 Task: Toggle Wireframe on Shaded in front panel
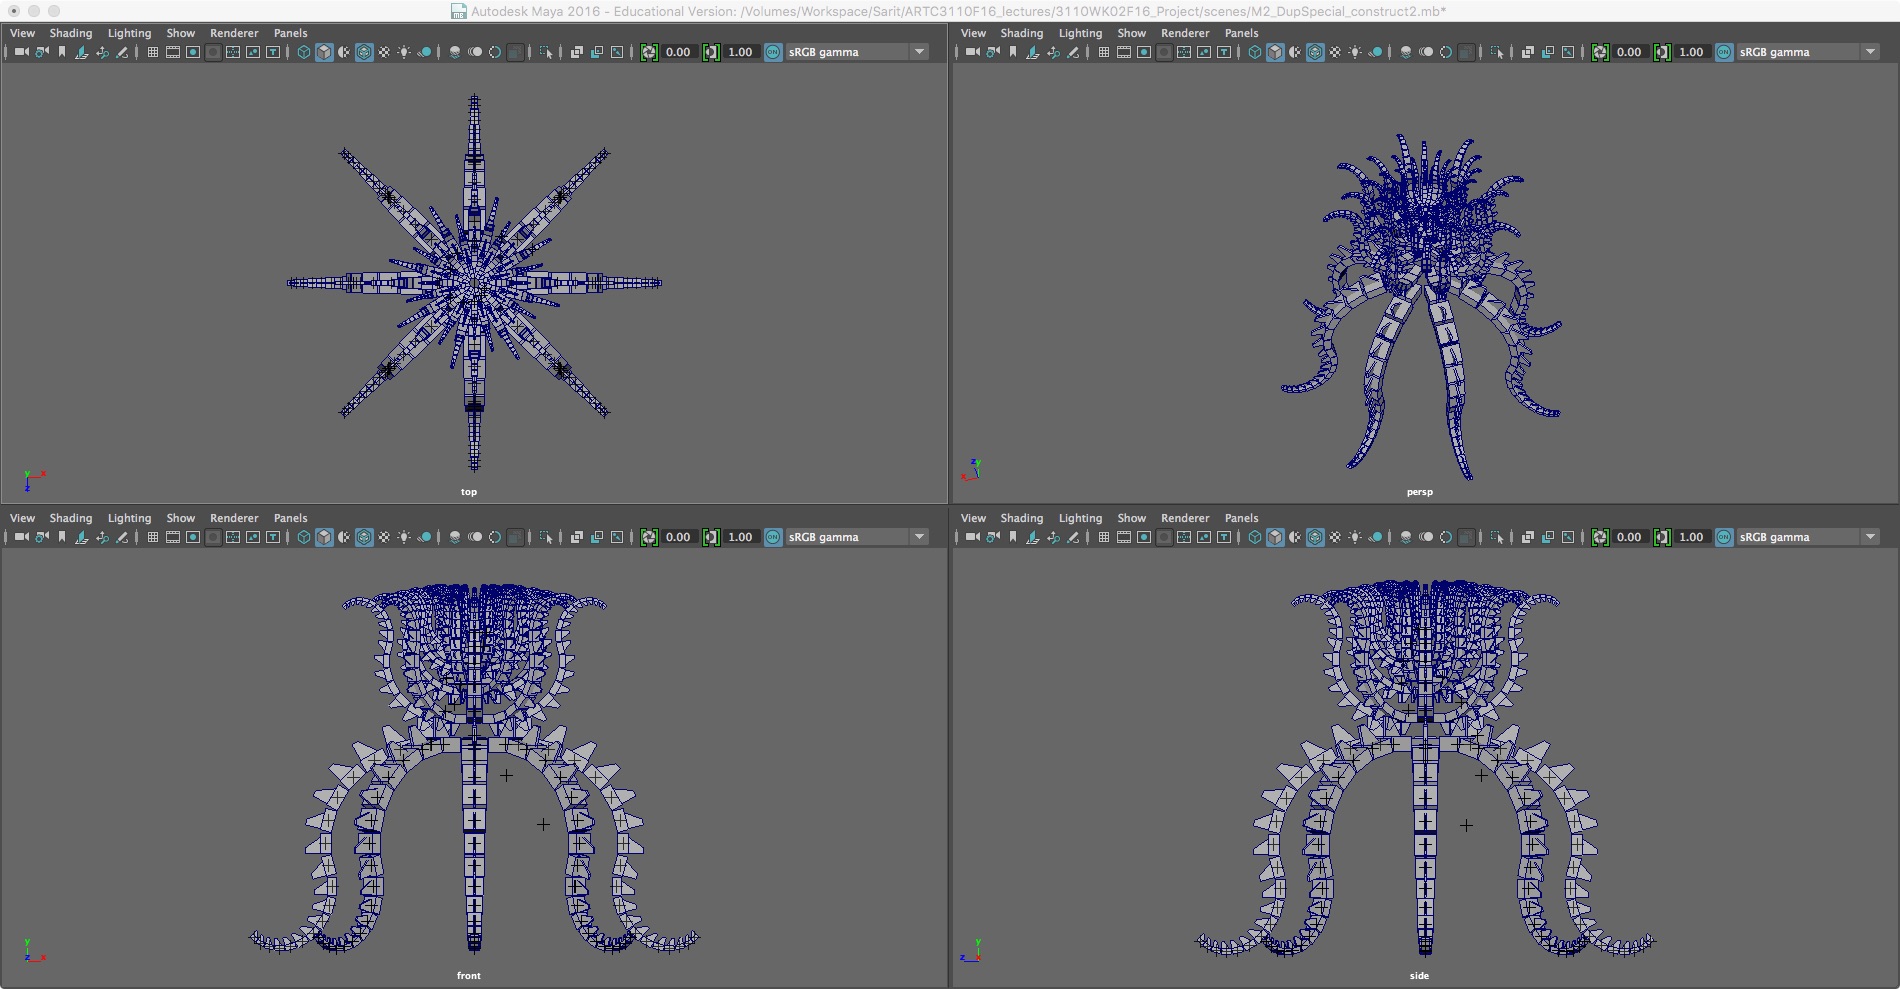point(364,537)
